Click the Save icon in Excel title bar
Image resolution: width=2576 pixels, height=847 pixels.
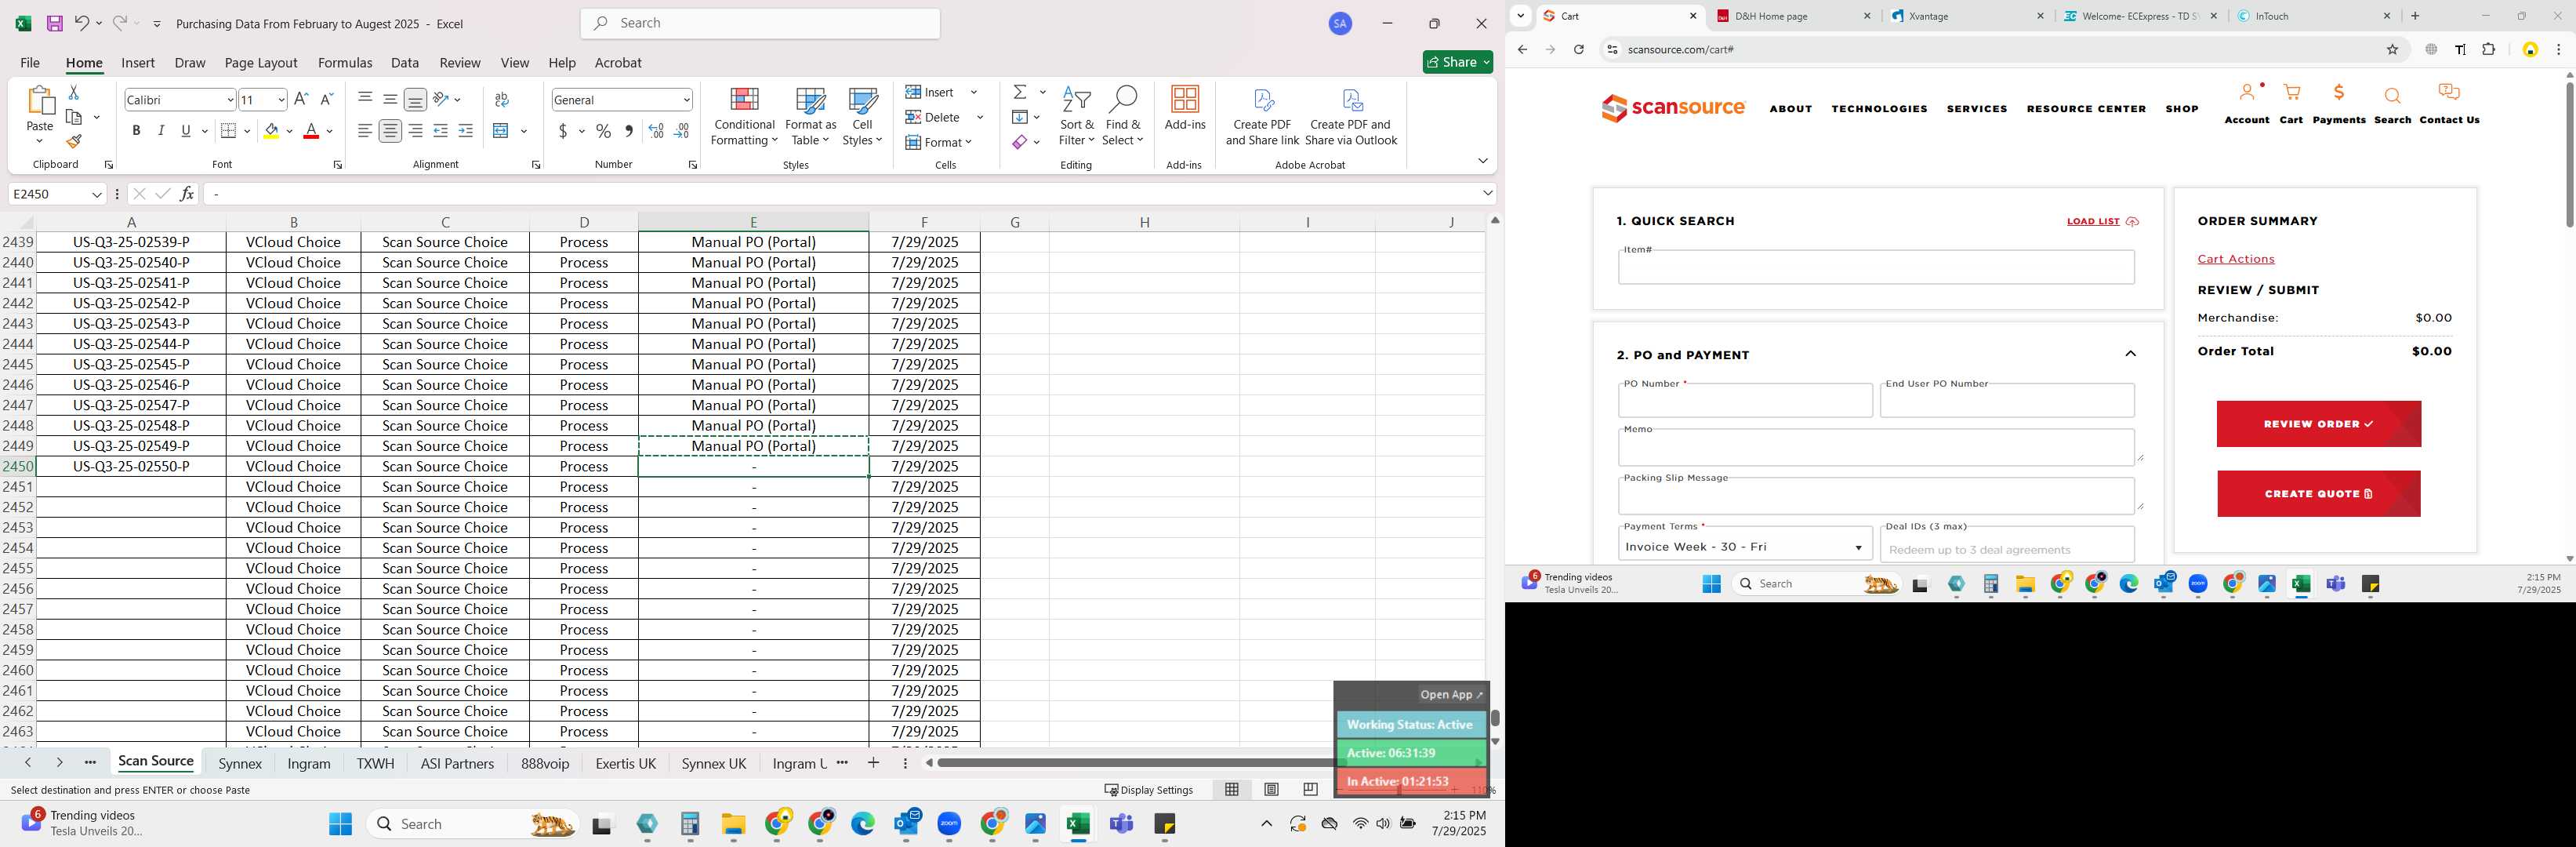coord(54,23)
